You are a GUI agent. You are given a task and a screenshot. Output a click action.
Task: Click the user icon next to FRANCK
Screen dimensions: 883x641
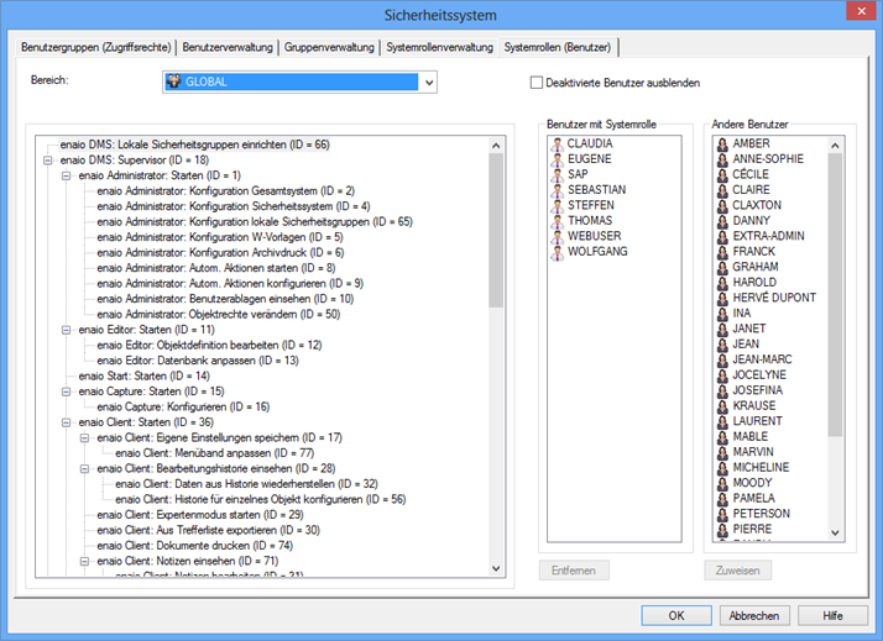[723, 252]
